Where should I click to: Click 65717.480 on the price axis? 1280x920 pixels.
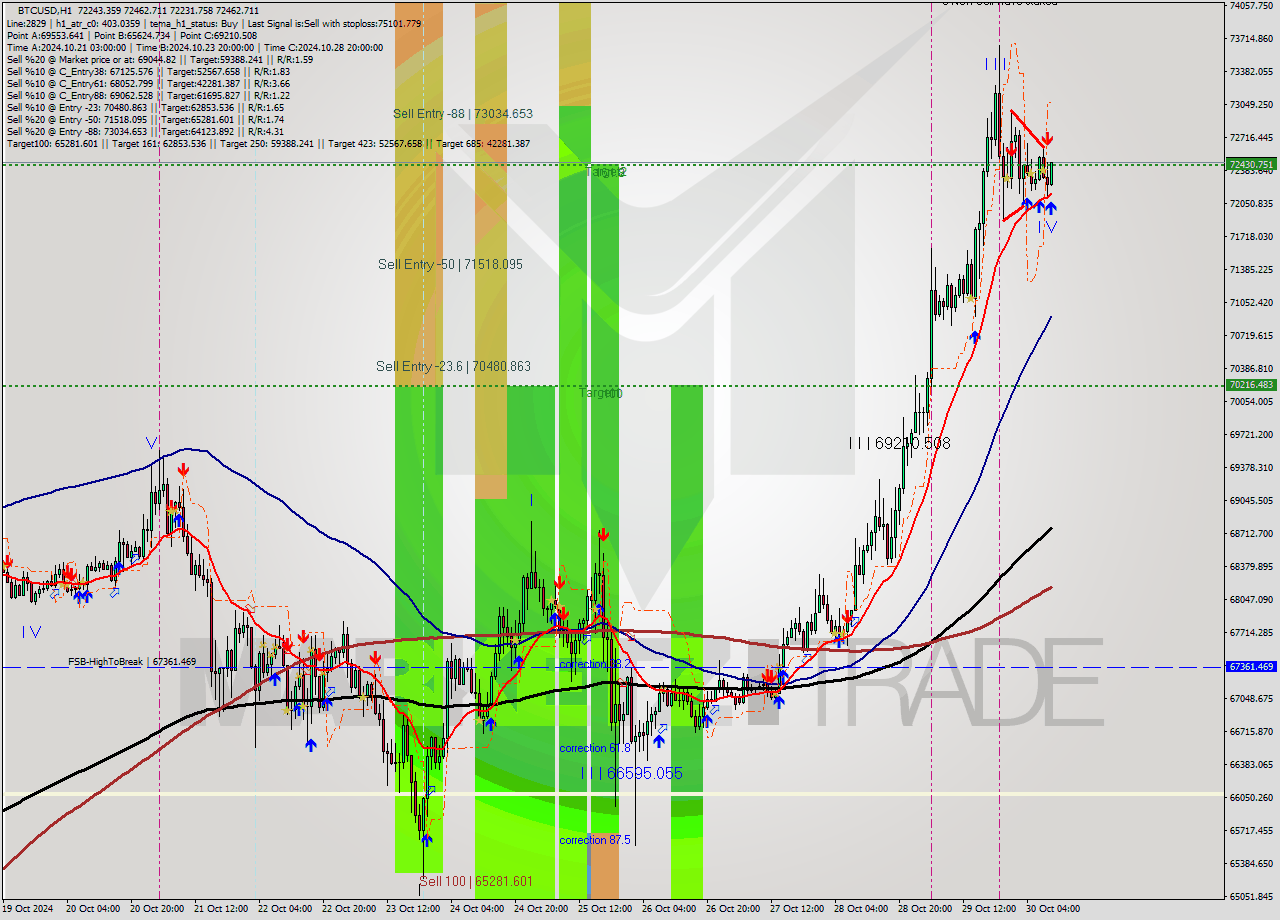1251,830
